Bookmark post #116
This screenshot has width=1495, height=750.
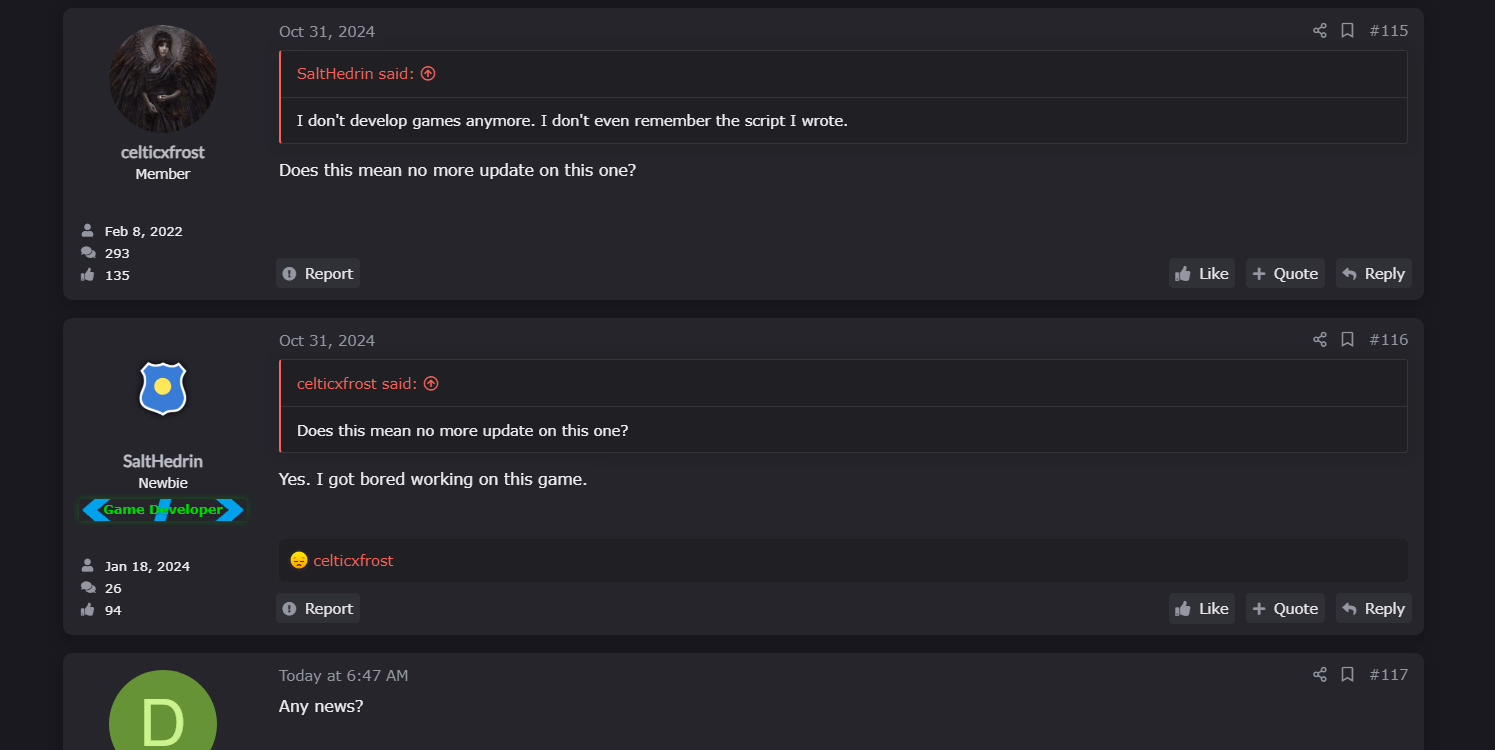pos(1347,340)
